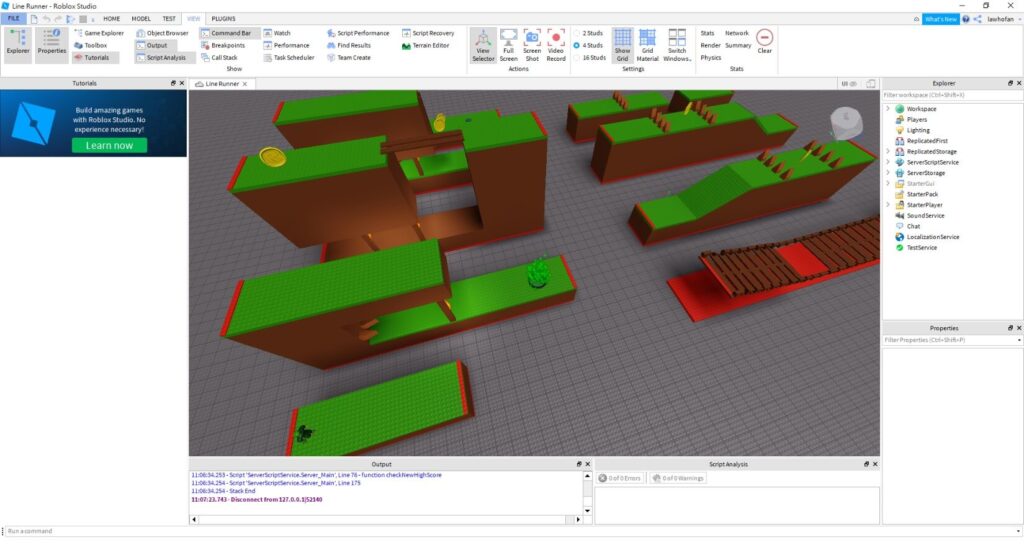This screenshot has height=555, width=1024.
Task: Toggle the Explorer panel button
Action: [x=18, y=44]
